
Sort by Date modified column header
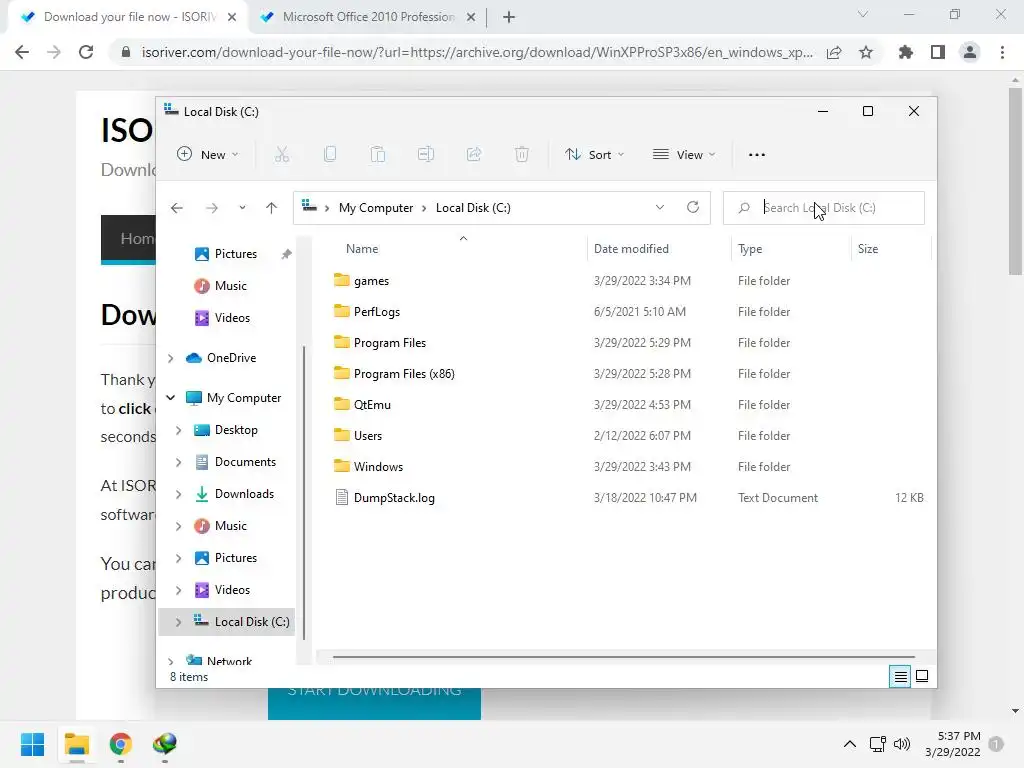tap(631, 249)
